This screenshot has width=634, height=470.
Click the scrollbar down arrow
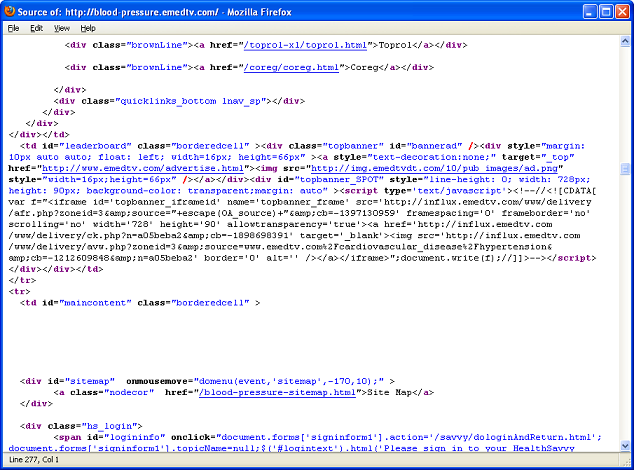[625, 446]
